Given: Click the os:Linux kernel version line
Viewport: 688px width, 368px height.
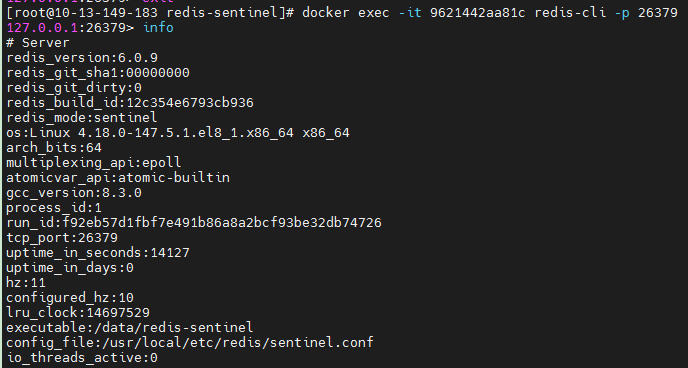Looking at the screenshot, I should (178, 132).
